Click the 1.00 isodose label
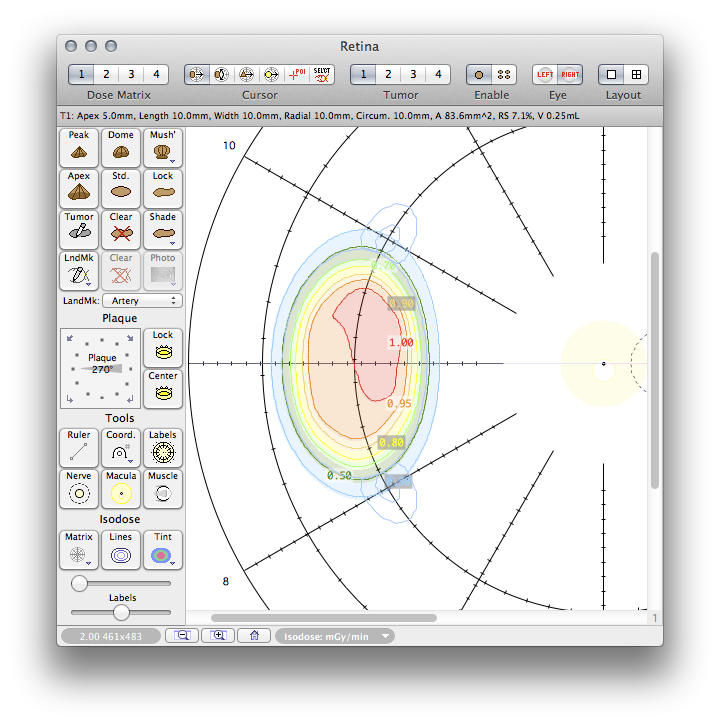720x725 pixels. (401, 342)
